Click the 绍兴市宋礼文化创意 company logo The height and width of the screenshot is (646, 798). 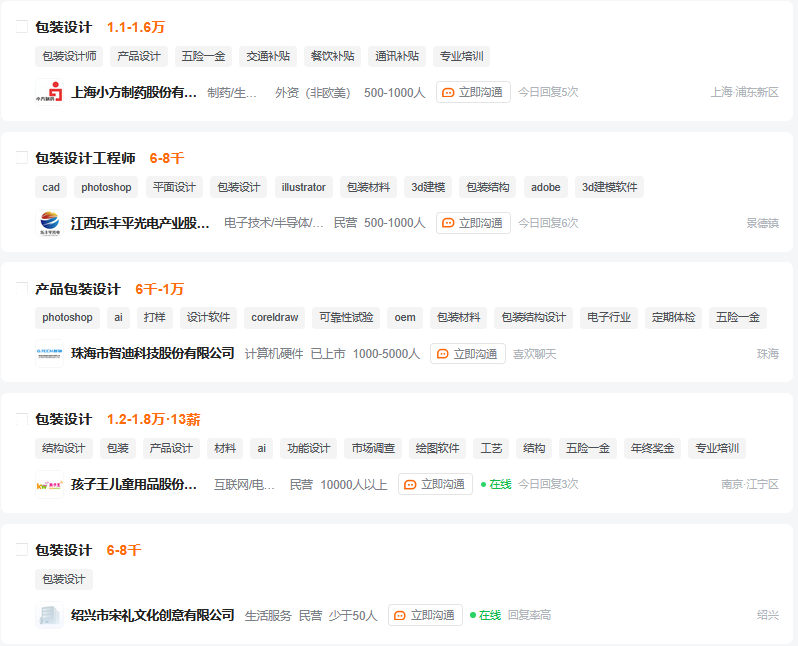coord(49,615)
